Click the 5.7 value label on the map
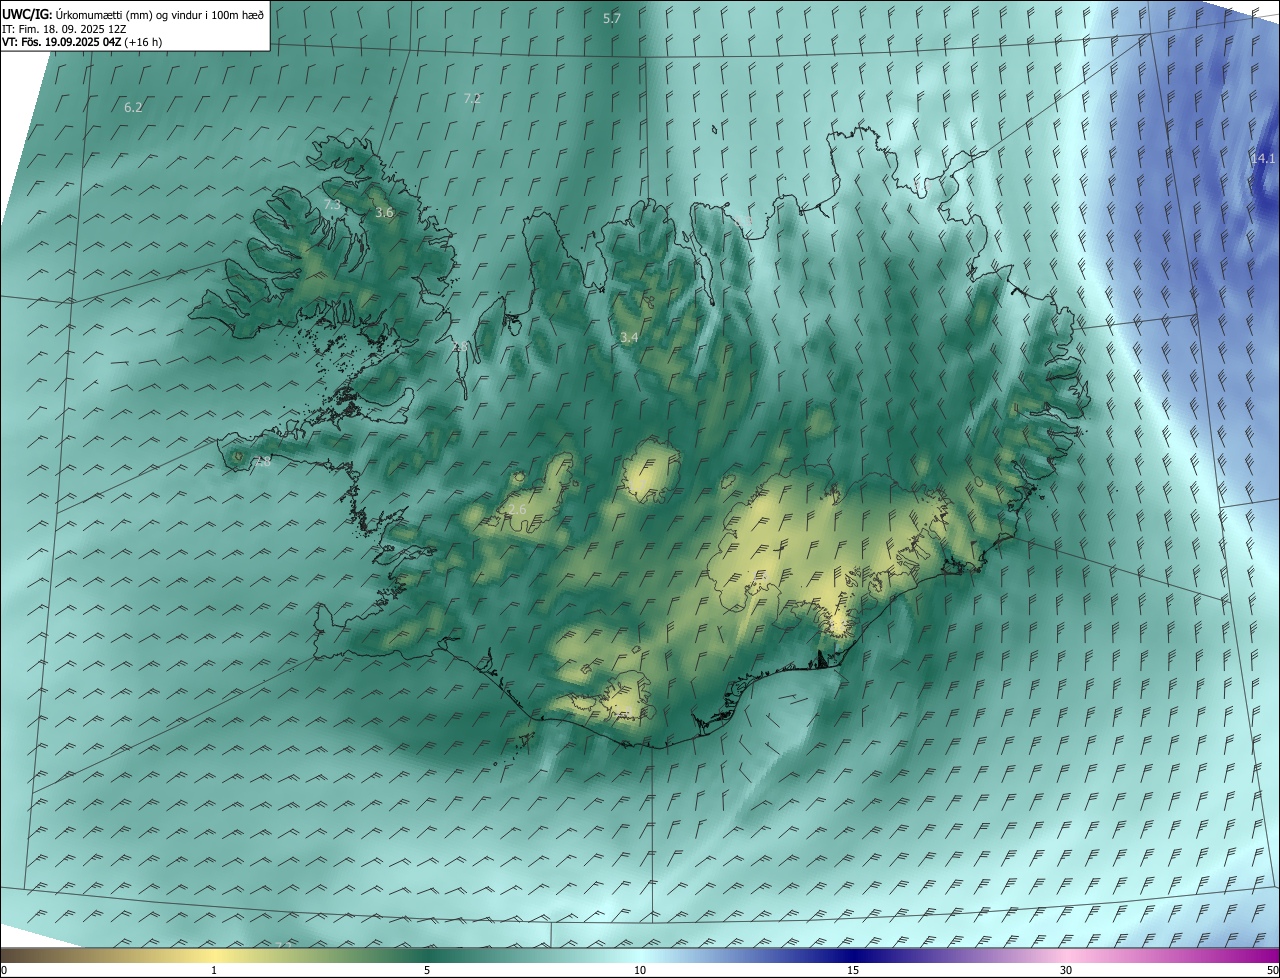The width and height of the screenshot is (1280, 978). click(x=612, y=18)
